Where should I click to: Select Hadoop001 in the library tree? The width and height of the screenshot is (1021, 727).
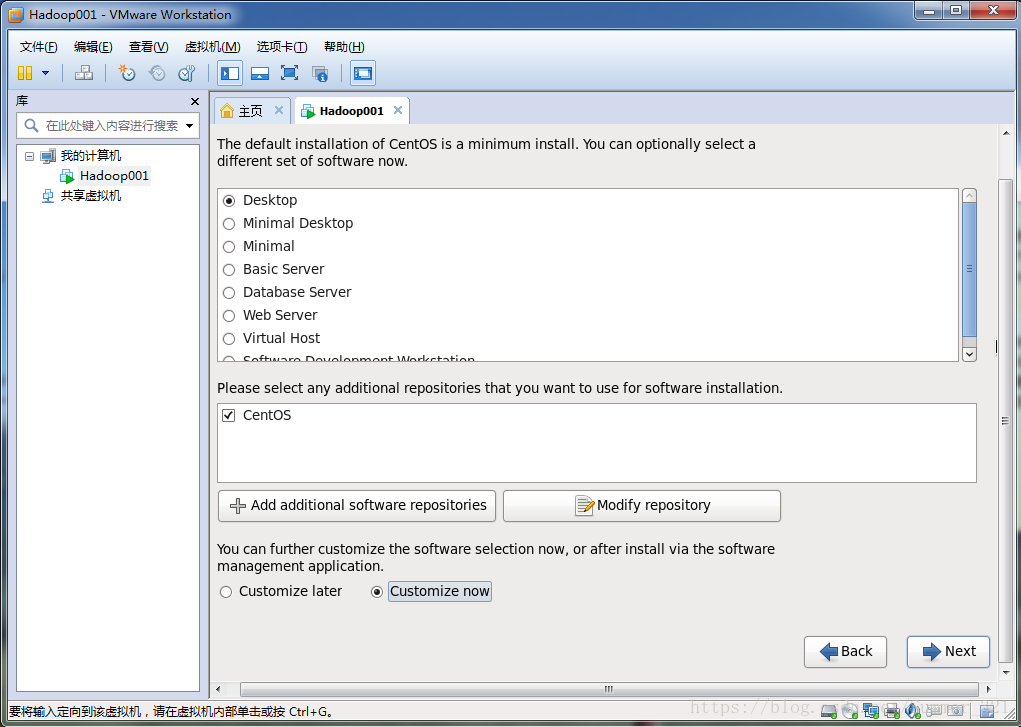[x=114, y=176]
